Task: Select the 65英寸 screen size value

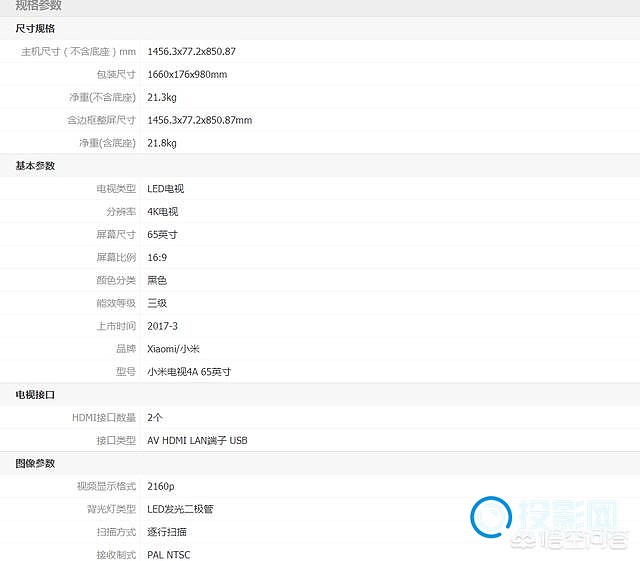Action: 162,234
